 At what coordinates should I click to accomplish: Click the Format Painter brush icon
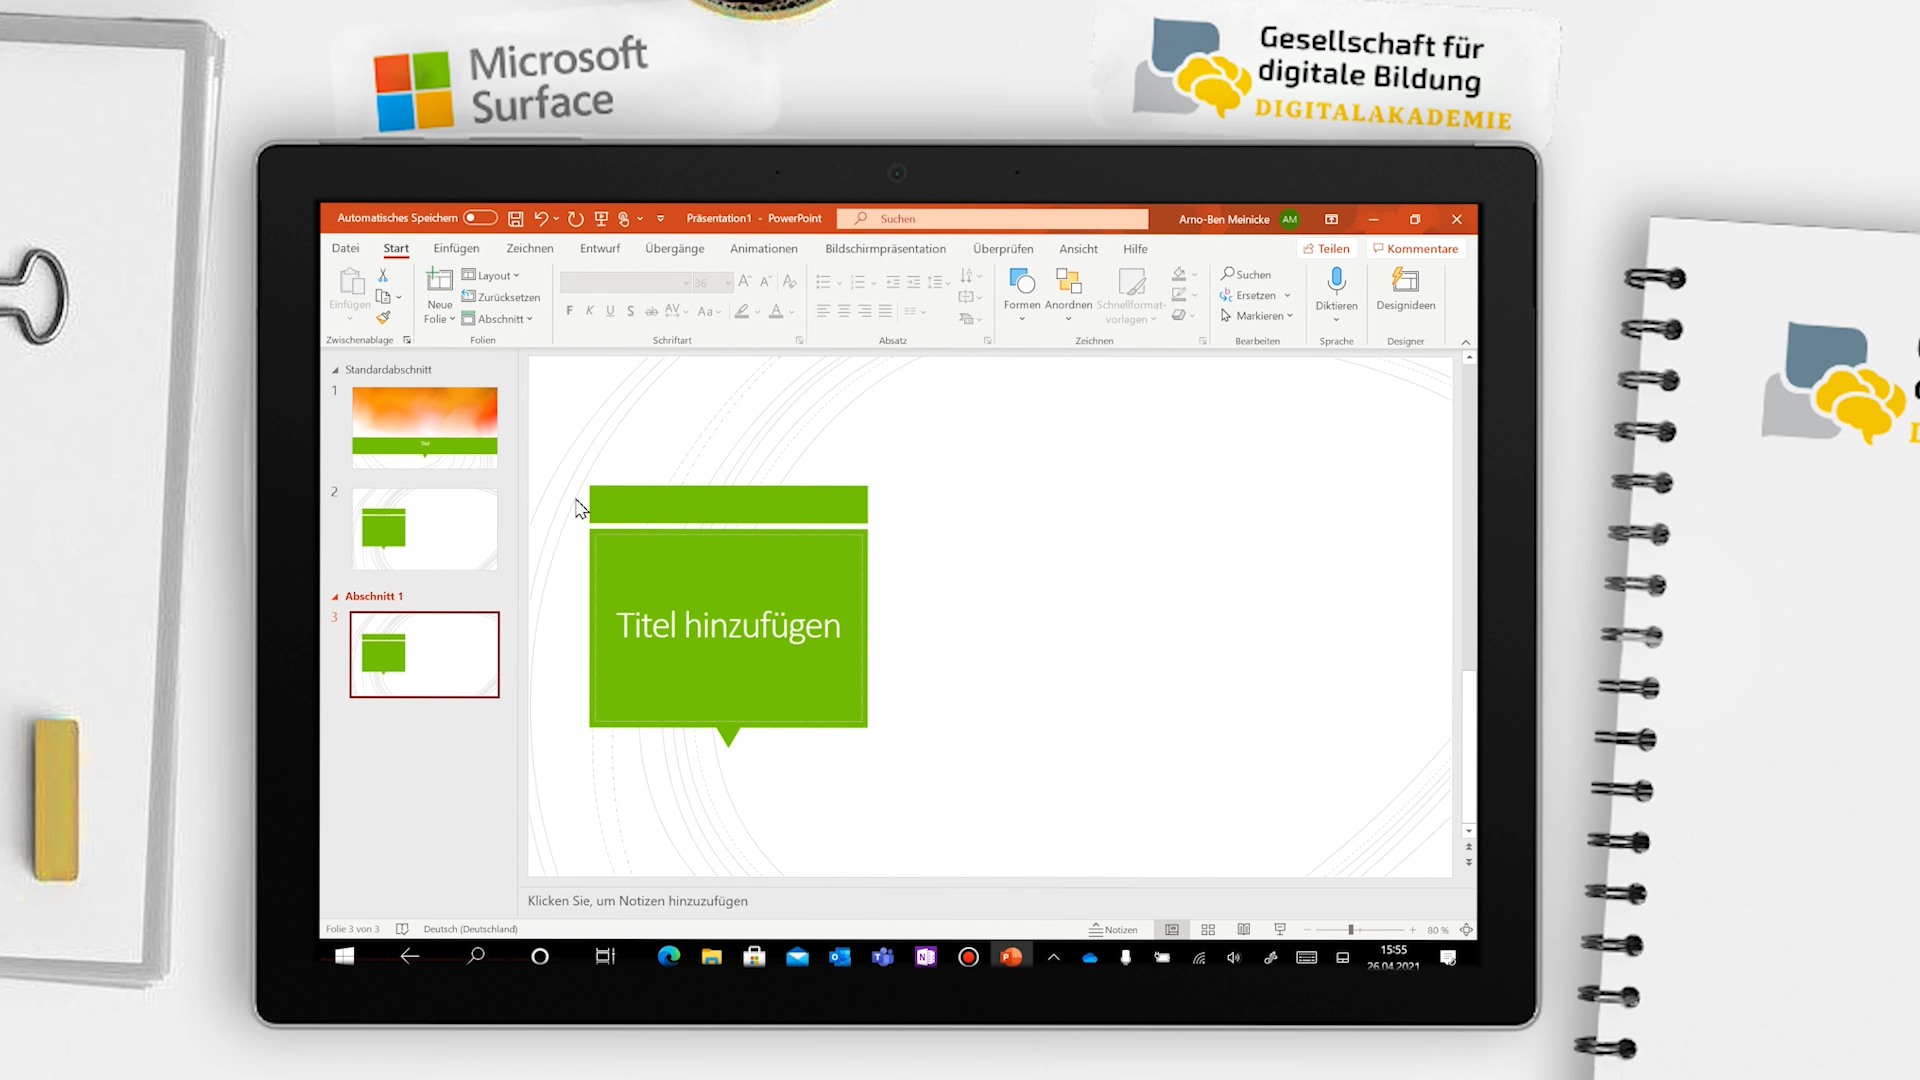[383, 317]
